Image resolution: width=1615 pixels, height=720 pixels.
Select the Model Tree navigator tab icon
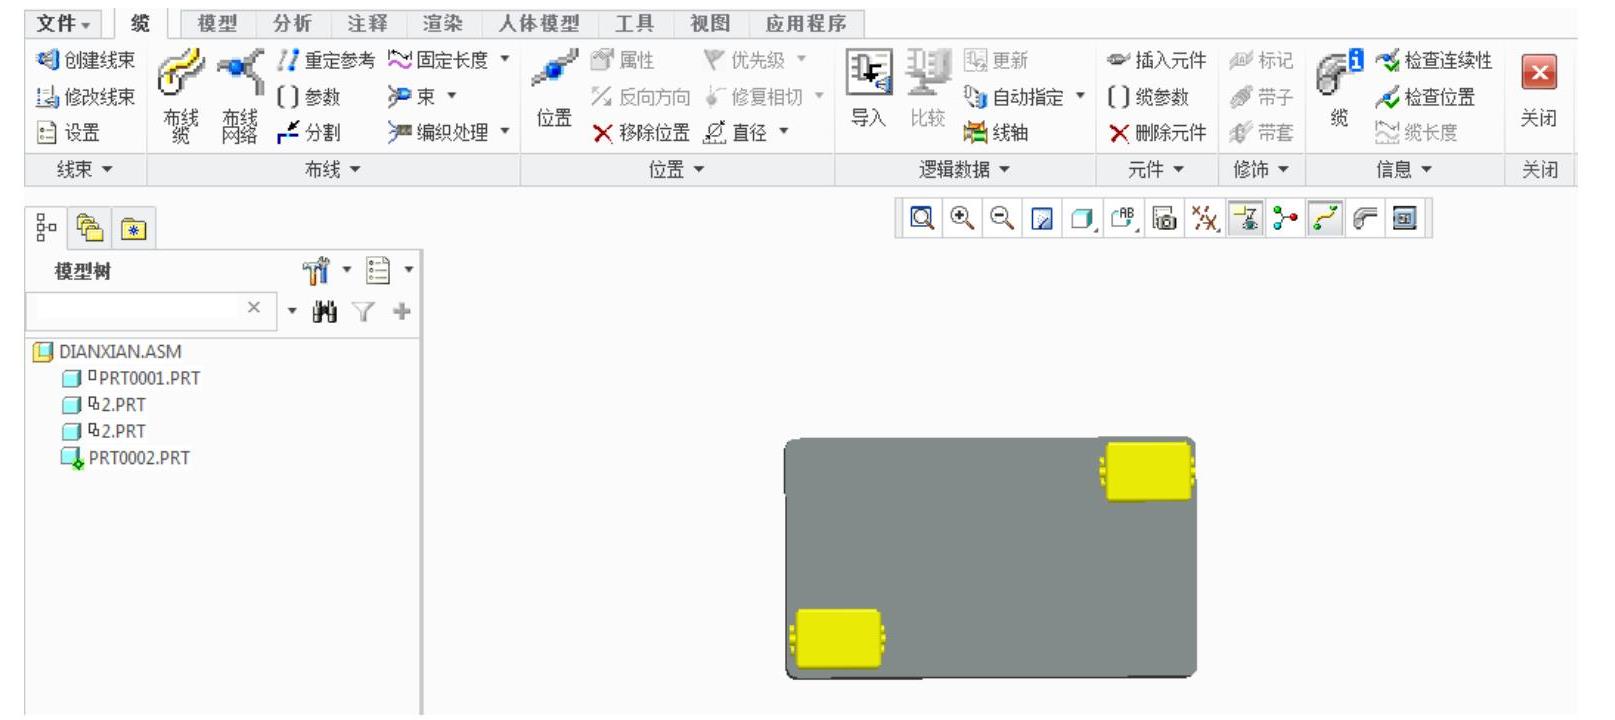(46, 229)
